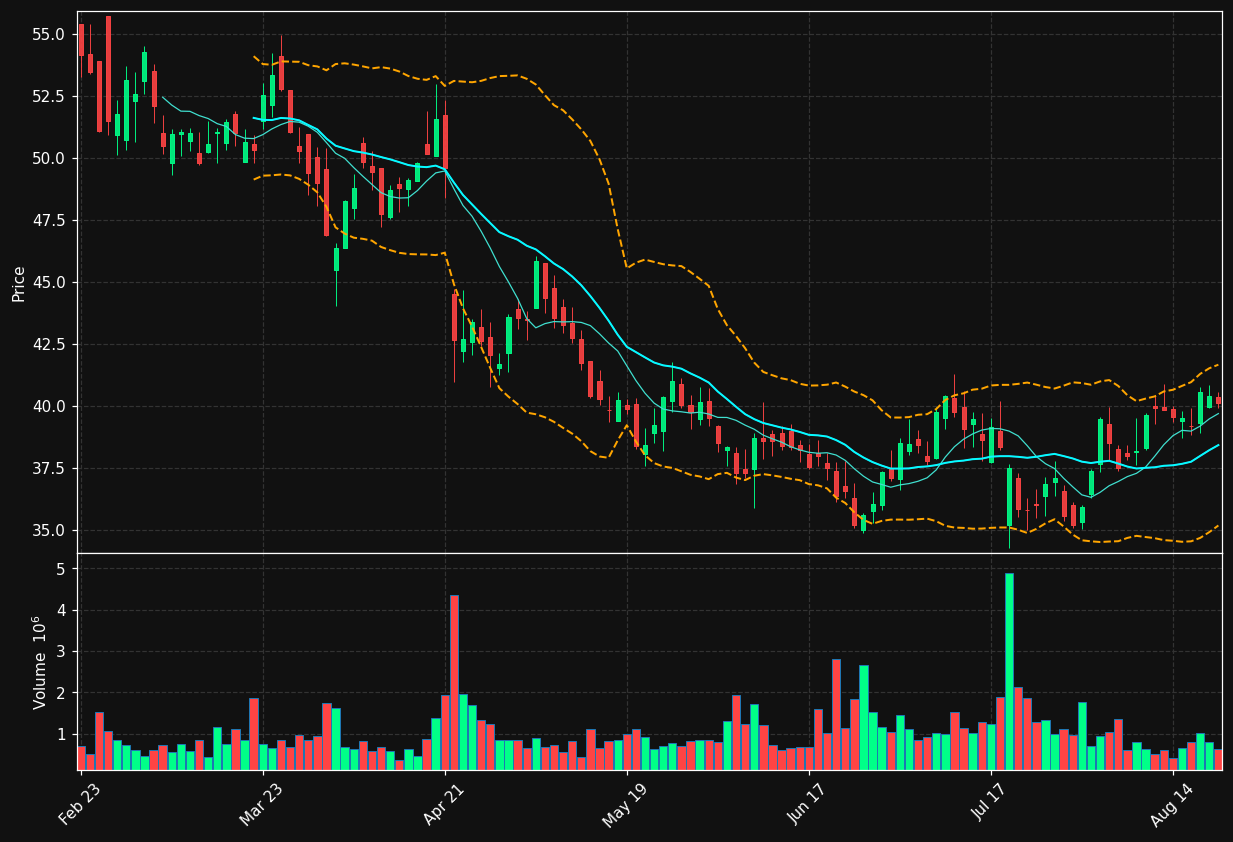
Task: Click the tall red volume bar after Apr 21
Action: (454, 683)
